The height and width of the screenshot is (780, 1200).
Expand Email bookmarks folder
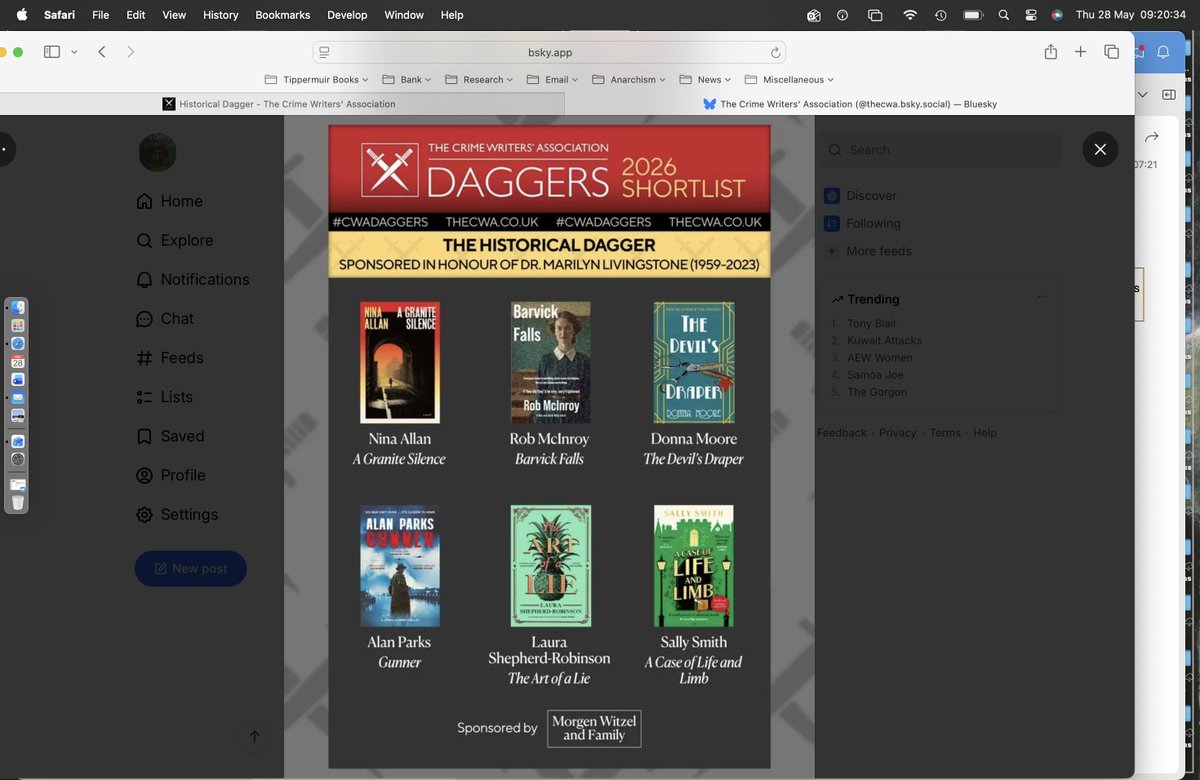click(553, 80)
